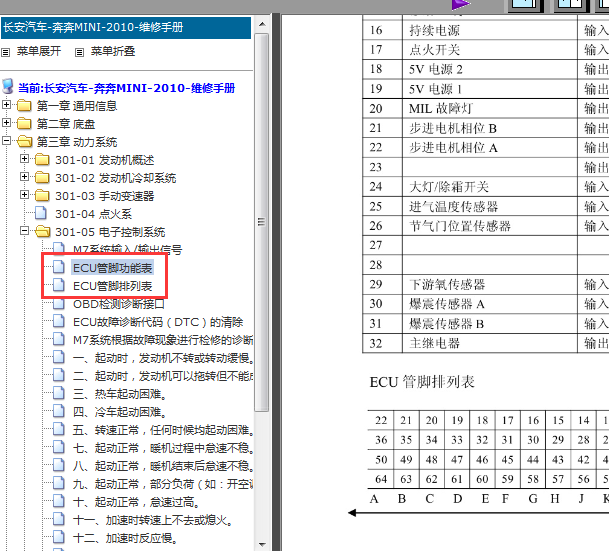609x551 pixels.
Task: Click the MIL 故障灯 table cell
Action: coord(489,108)
